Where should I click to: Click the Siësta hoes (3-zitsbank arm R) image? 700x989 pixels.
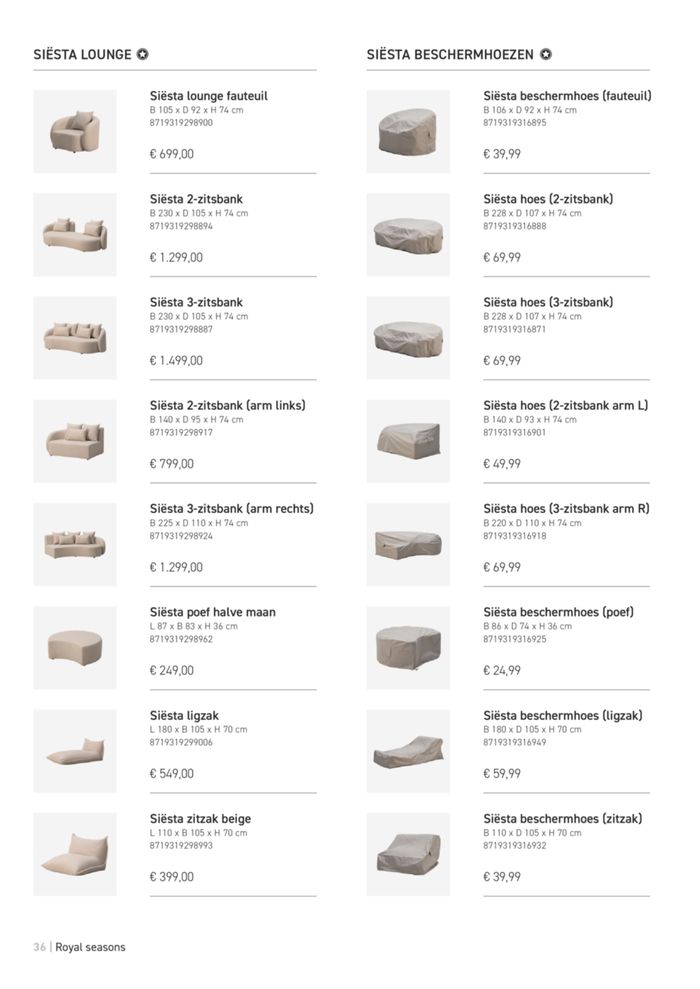pyautogui.click(x=409, y=544)
